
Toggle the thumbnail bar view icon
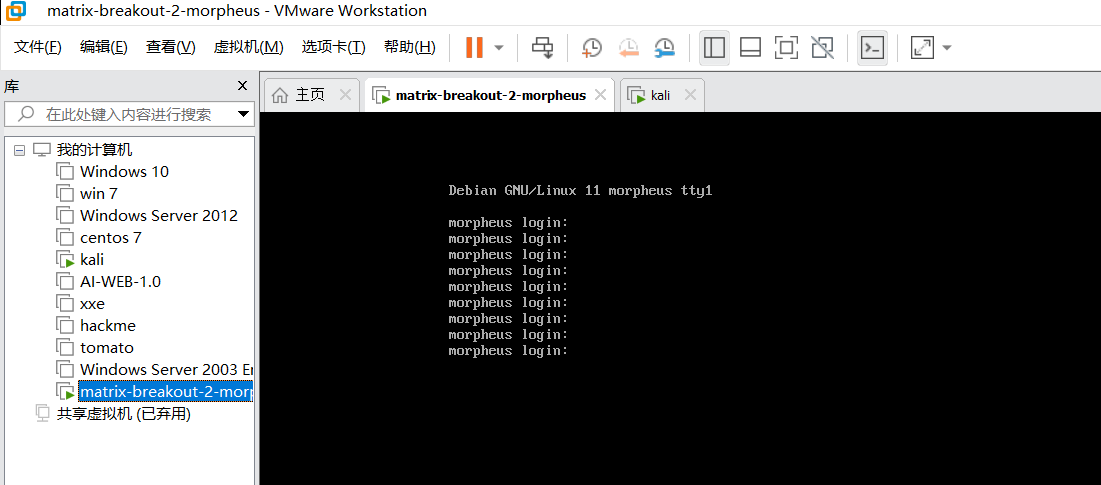pos(751,48)
